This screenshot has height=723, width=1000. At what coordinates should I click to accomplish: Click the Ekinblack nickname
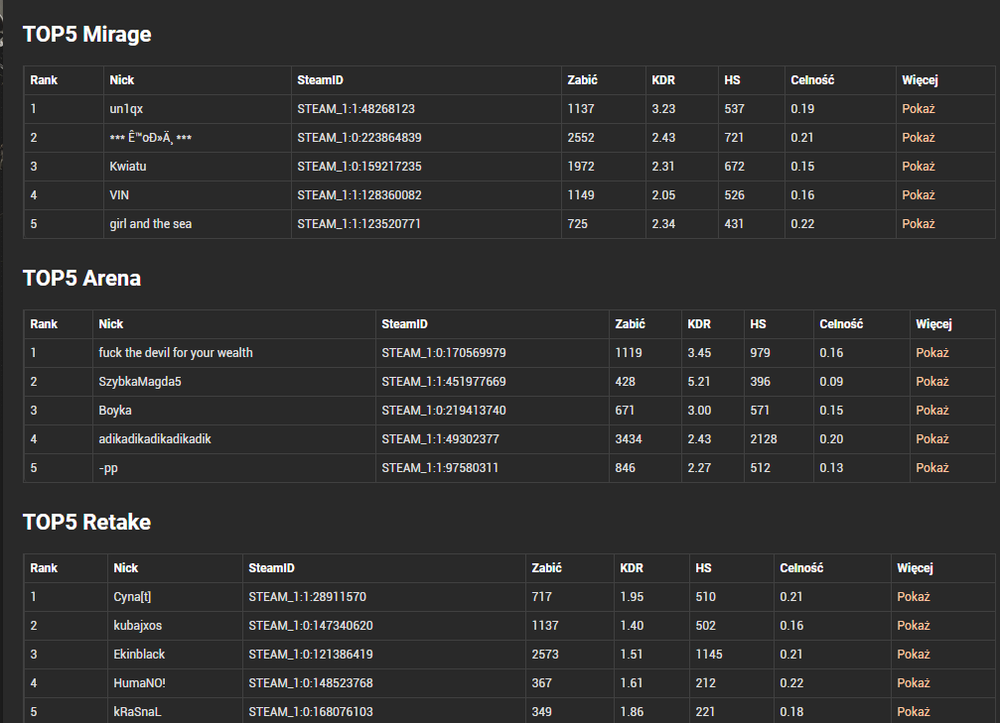[139, 655]
